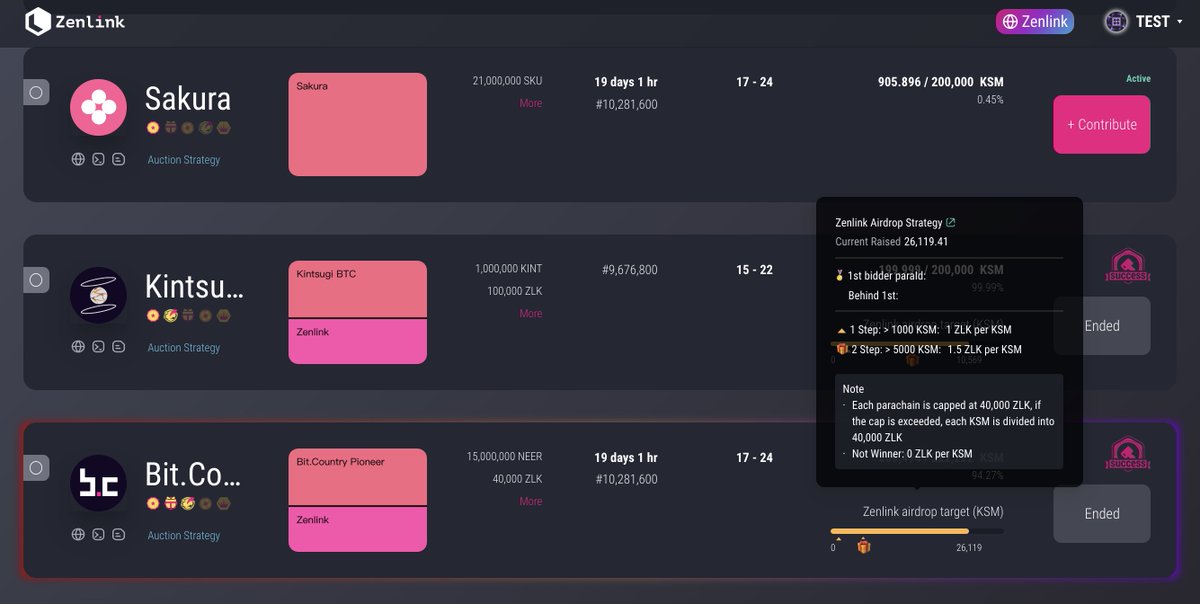Image resolution: width=1200 pixels, height=604 pixels.
Task: Click the Active status label
Action: (x=1138, y=79)
